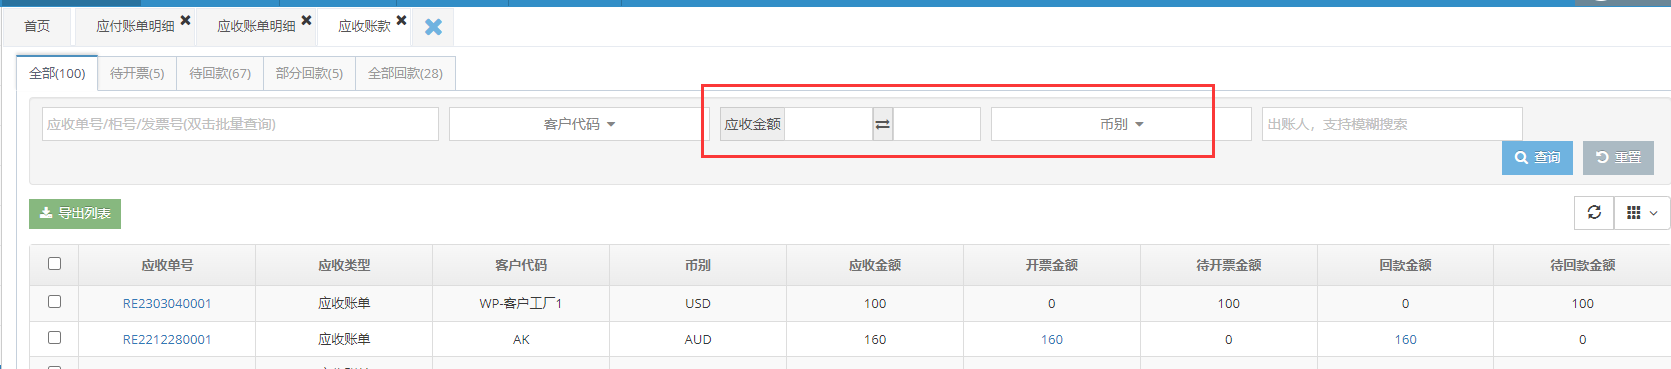The width and height of the screenshot is (1671, 369).
Task: Click the blue close-all-tabs X icon
Action: (433, 27)
